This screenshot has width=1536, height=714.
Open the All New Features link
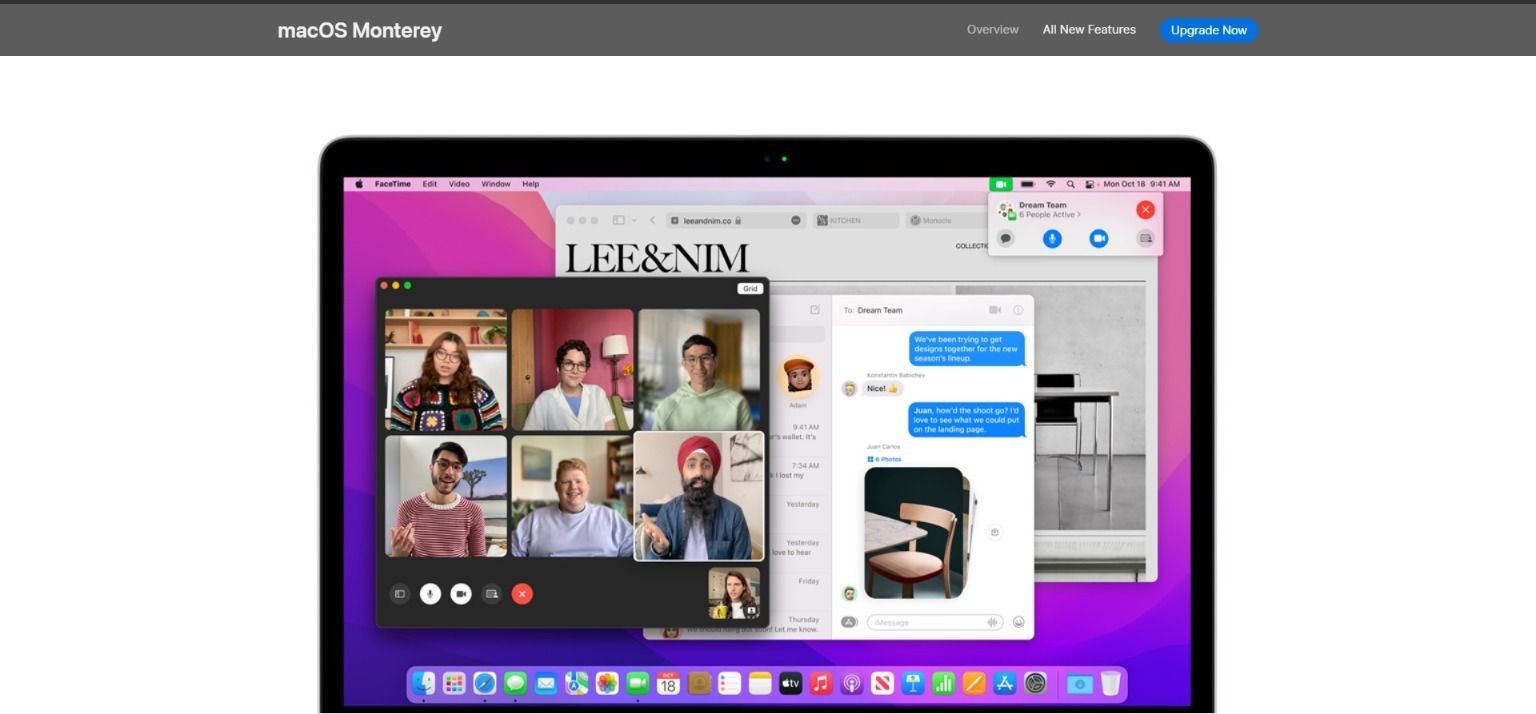[x=1089, y=30]
